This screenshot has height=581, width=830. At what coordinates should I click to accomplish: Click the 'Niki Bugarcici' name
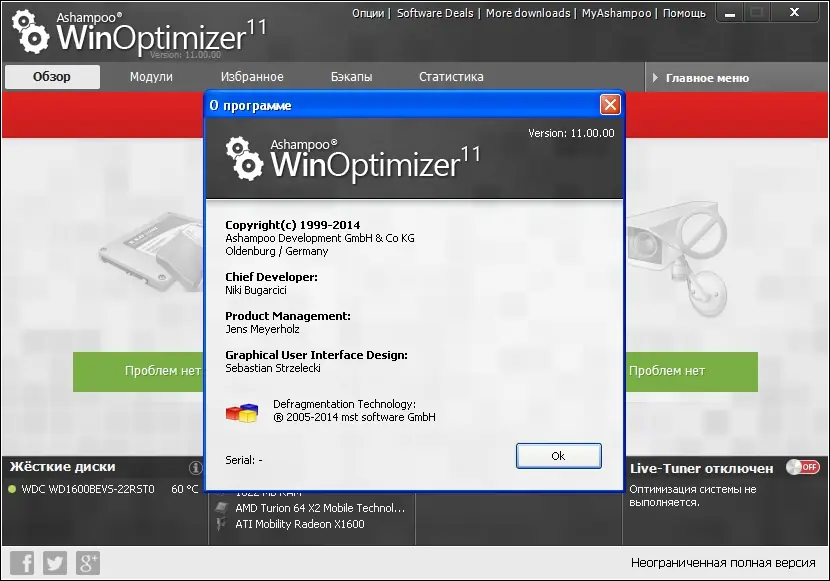(256, 290)
